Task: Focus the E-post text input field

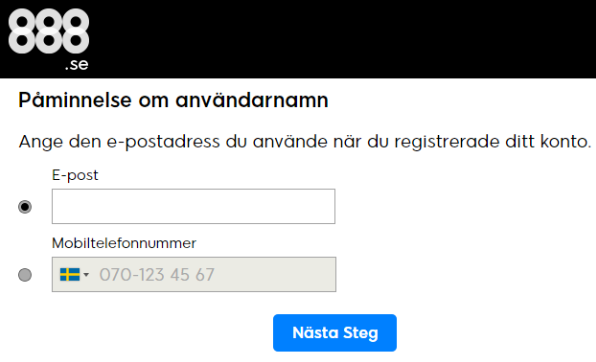Action: click(x=193, y=206)
